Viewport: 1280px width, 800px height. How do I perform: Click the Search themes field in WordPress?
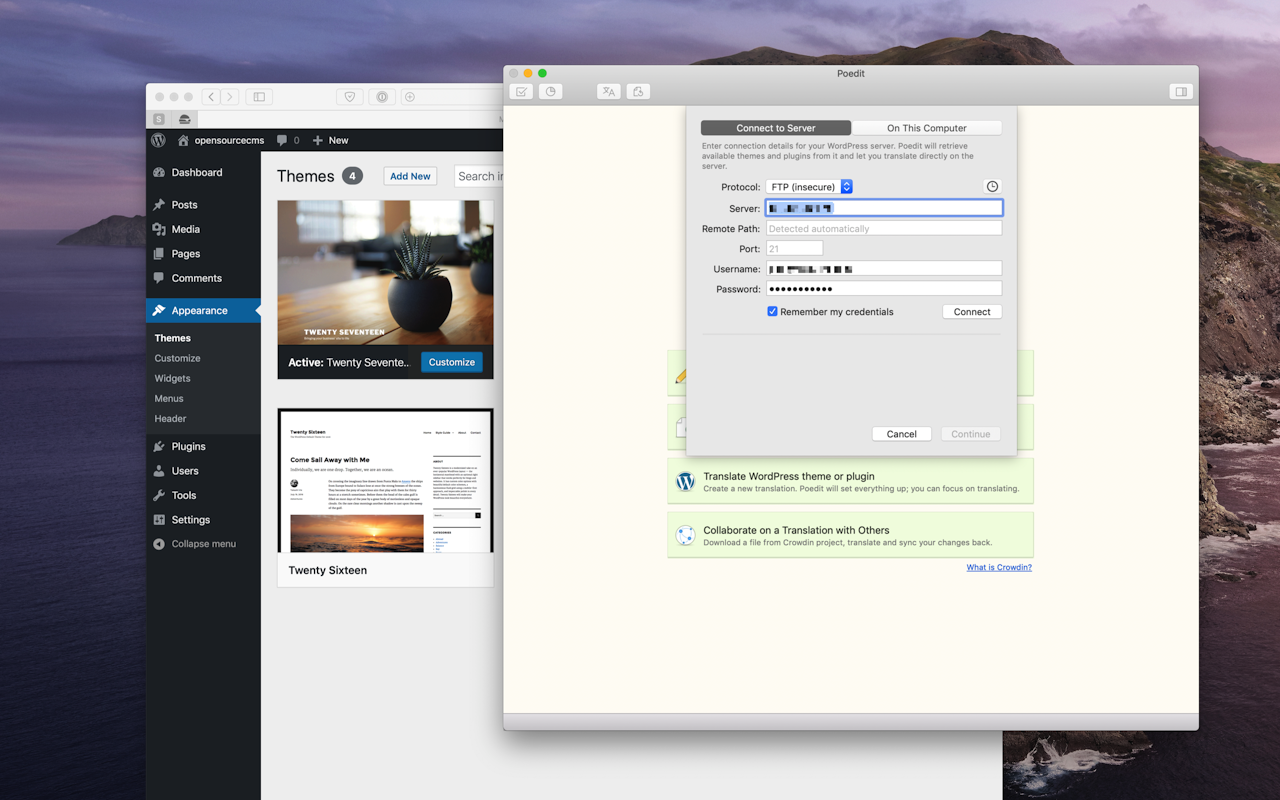pyautogui.click(x=479, y=176)
